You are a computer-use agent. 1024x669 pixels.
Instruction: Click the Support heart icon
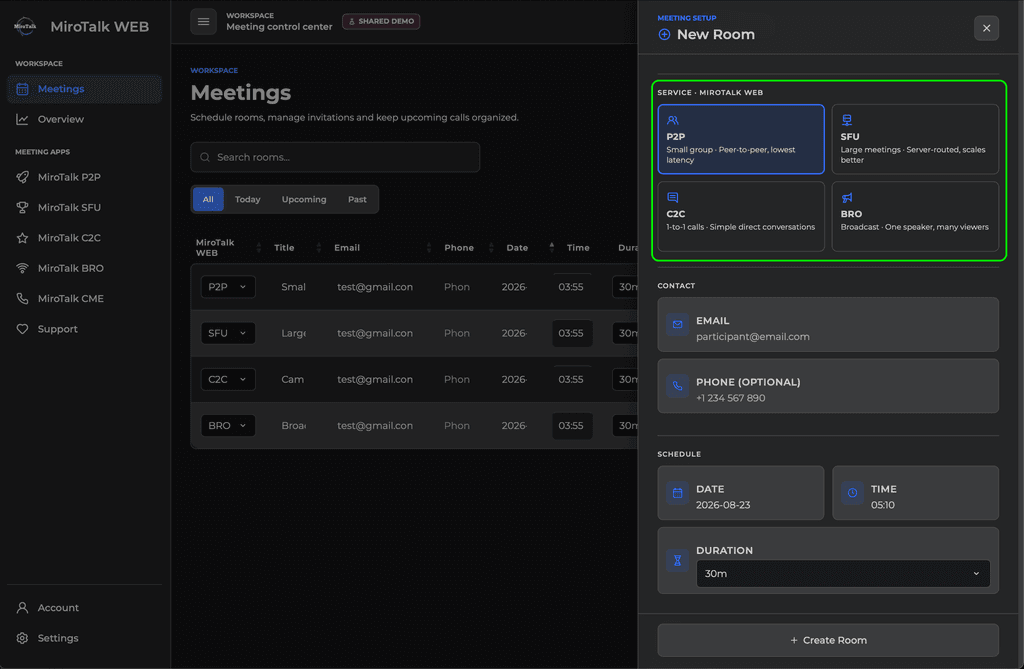pos(22,329)
